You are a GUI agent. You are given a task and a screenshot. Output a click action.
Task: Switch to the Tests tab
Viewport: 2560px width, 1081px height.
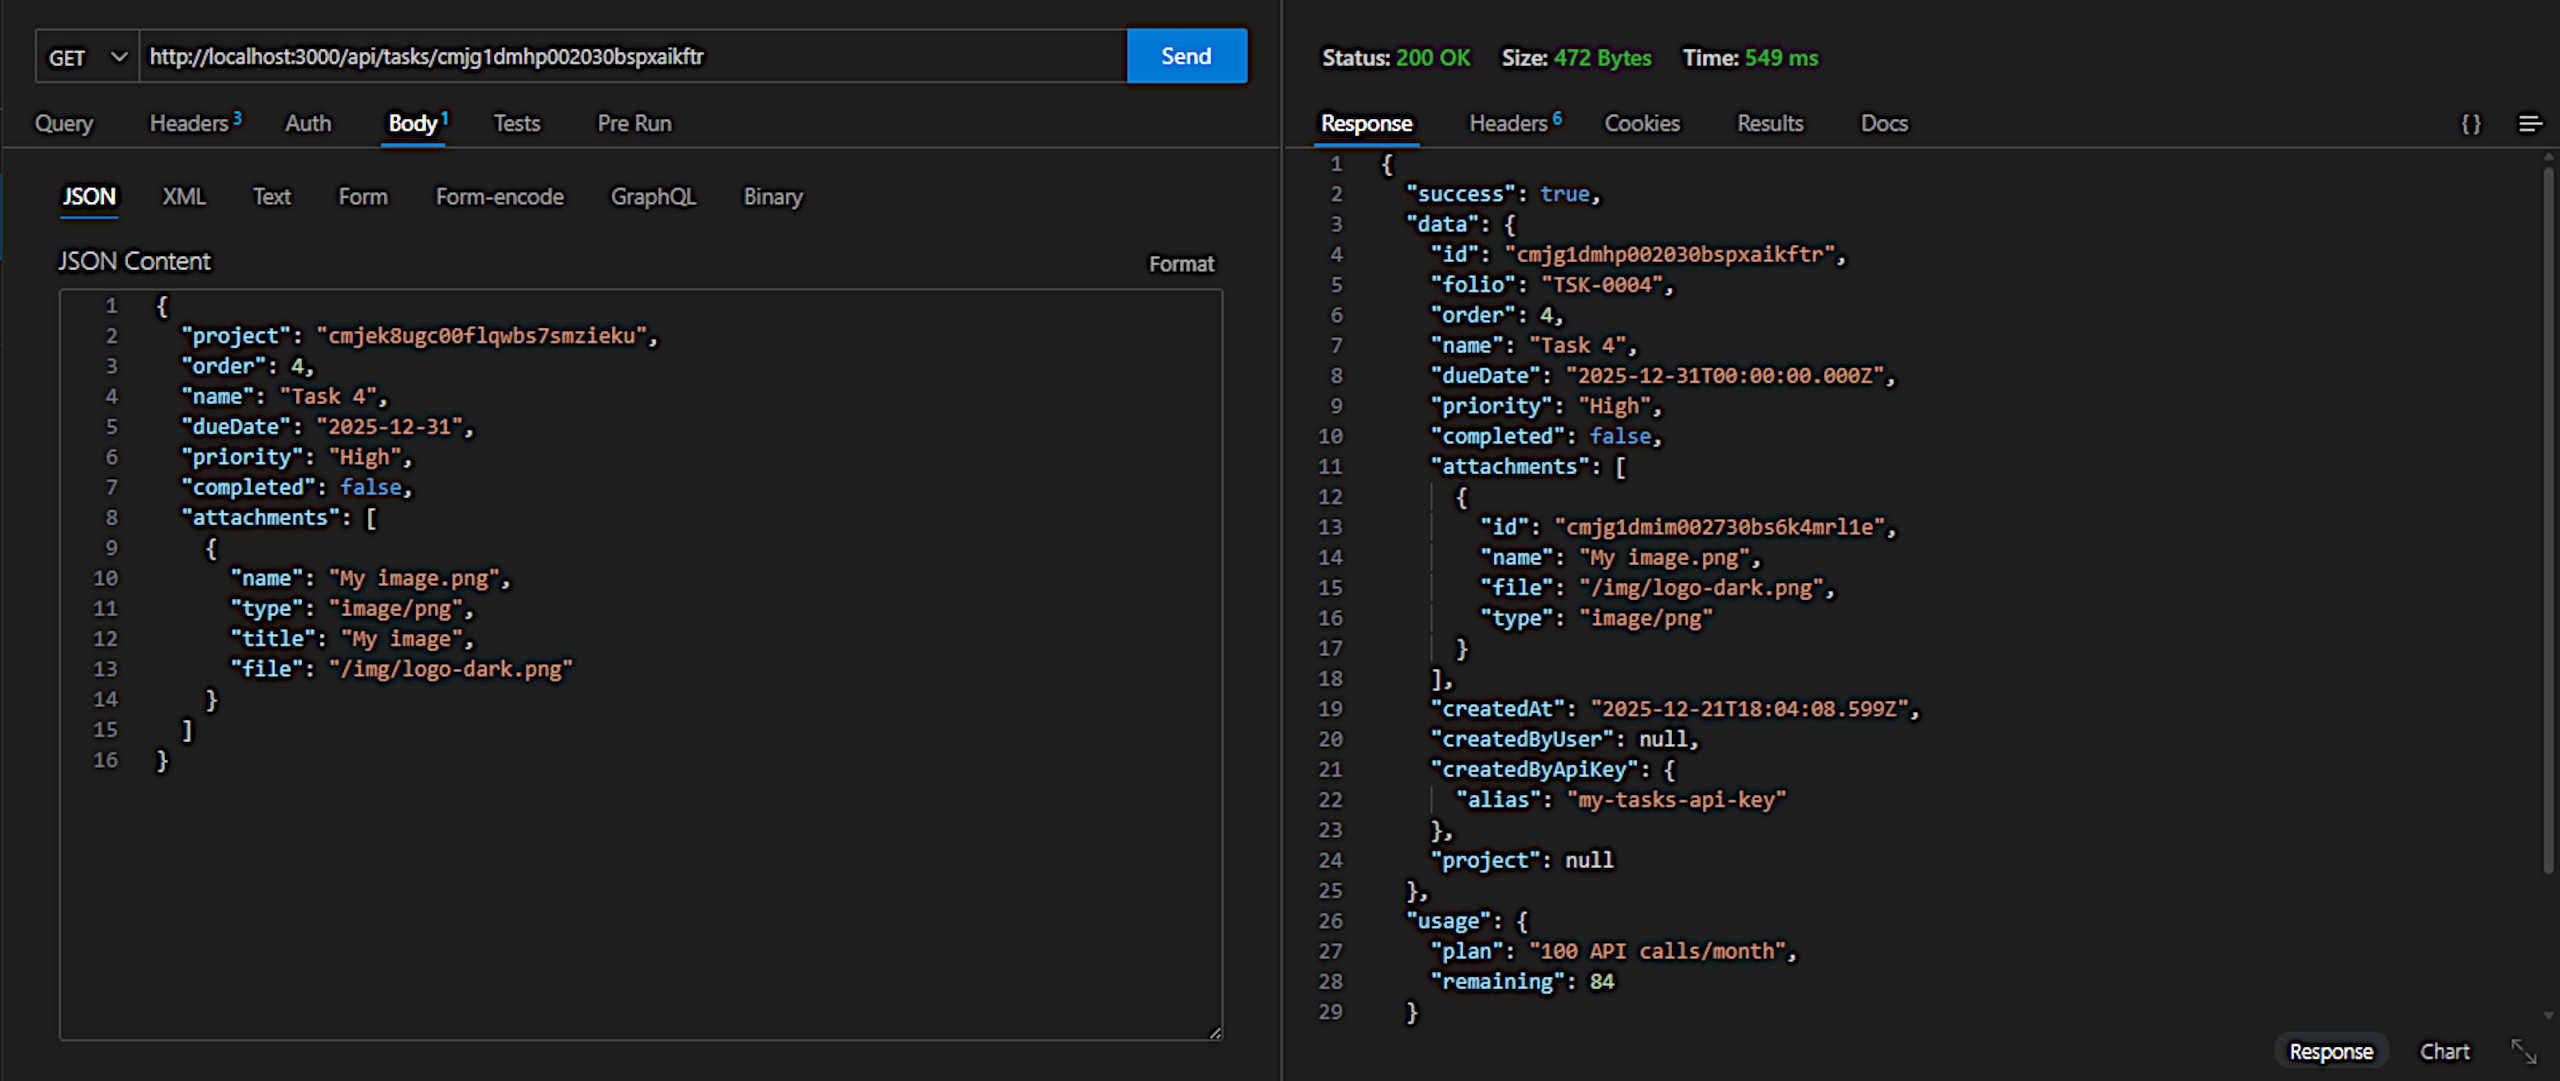coord(517,124)
